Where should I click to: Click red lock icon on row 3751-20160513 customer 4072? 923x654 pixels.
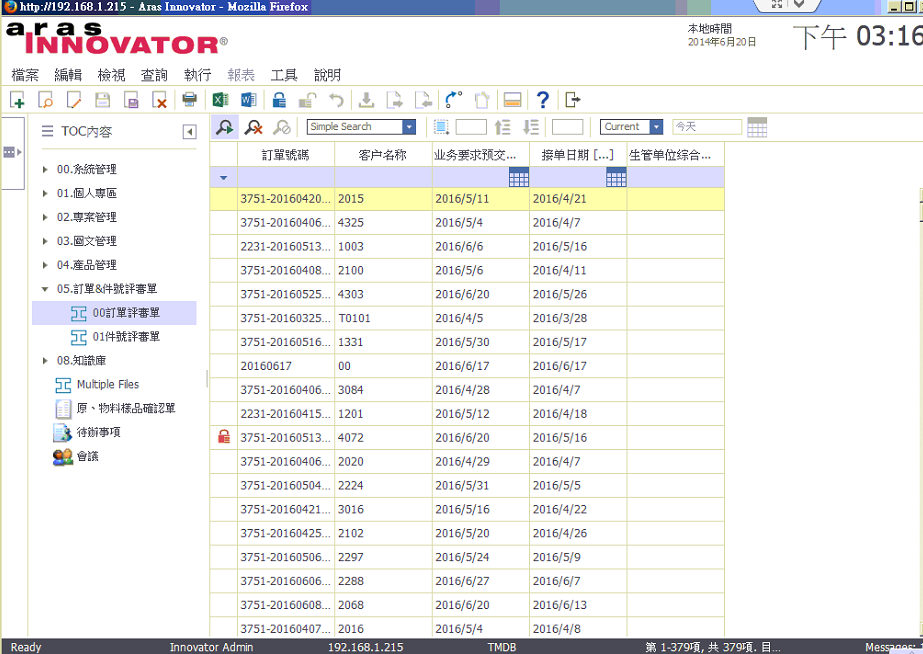224,437
